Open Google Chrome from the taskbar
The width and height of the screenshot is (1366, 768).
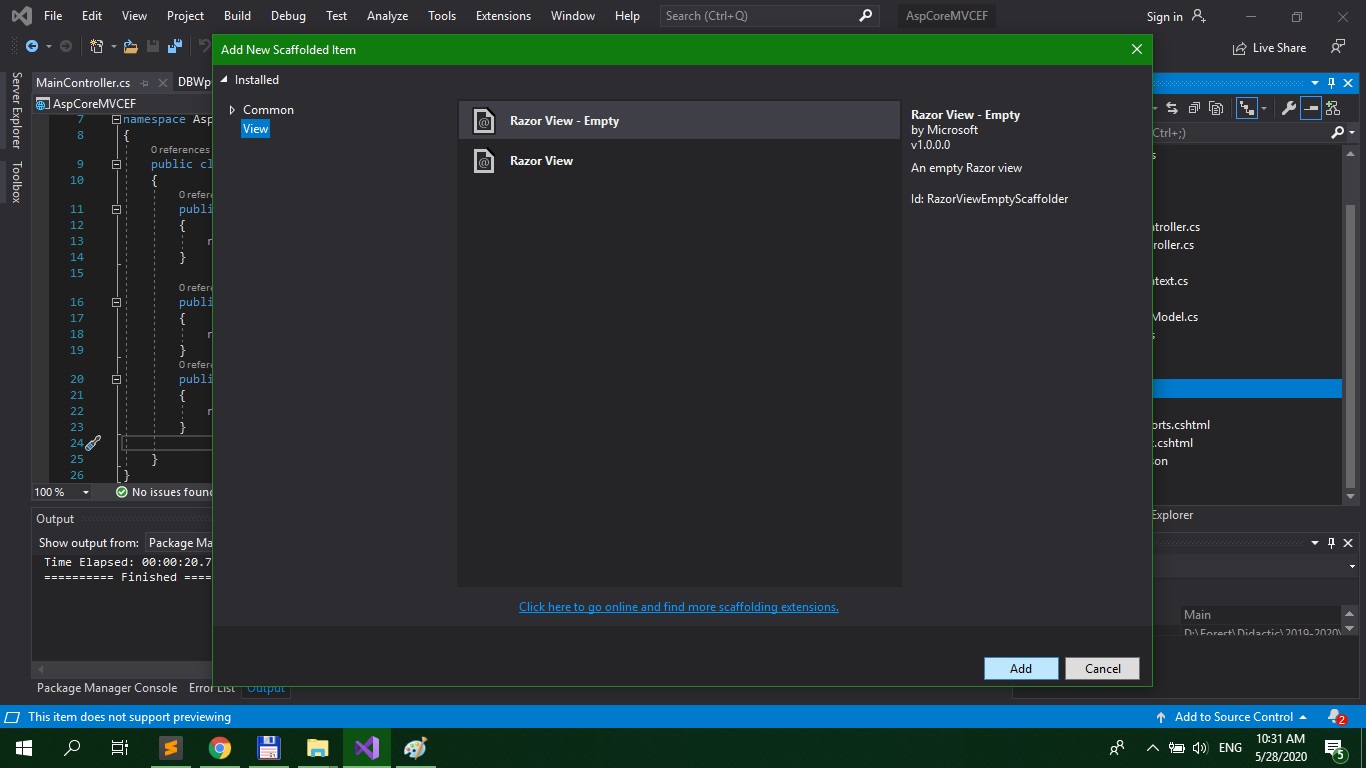(220, 747)
